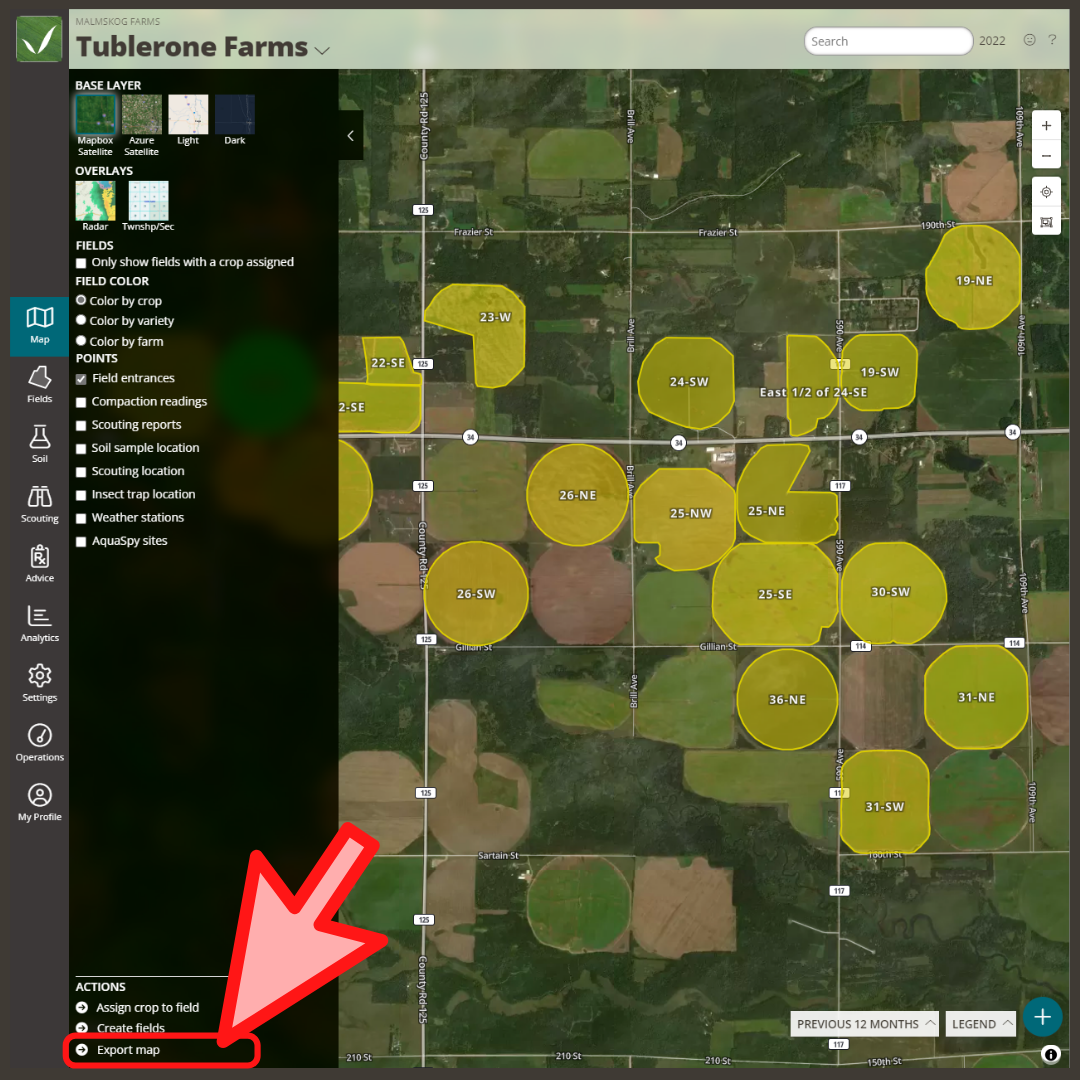
Task: Open the Scouting section in sidebar
Action: click(39, 504)
